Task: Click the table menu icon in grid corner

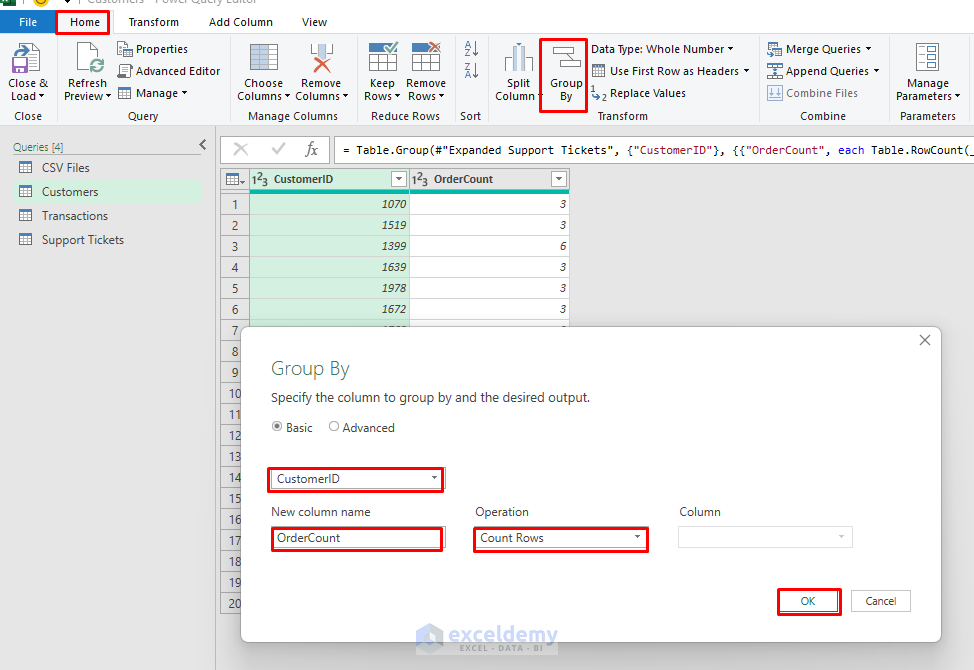Action: point(235,179)
